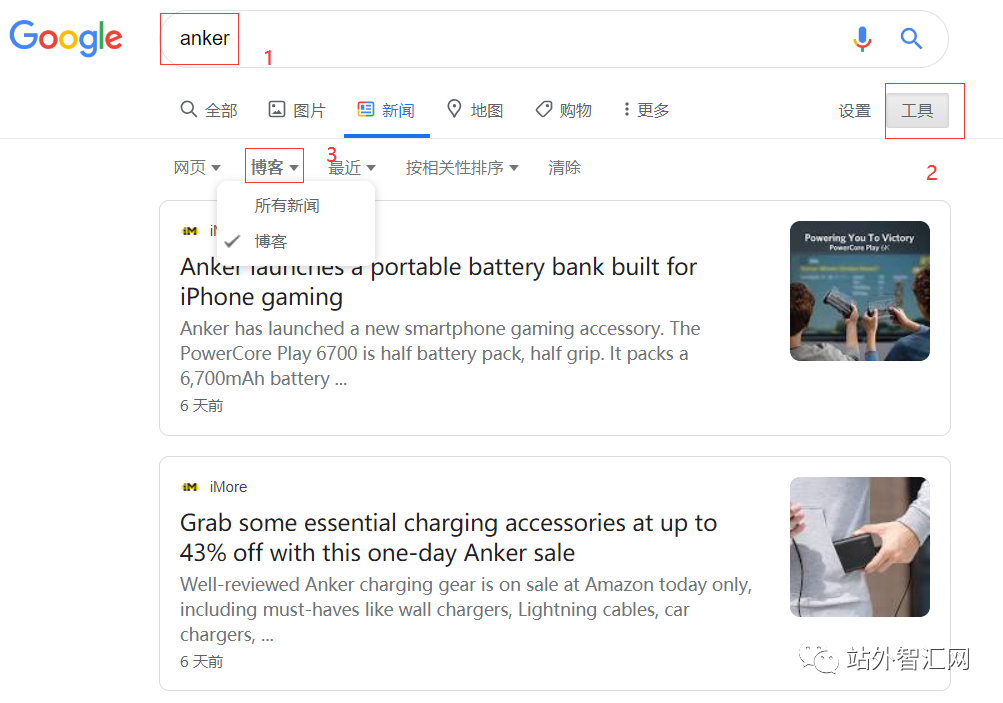
Task: Open the 地图 tab
Action: (x=475, y=110)
